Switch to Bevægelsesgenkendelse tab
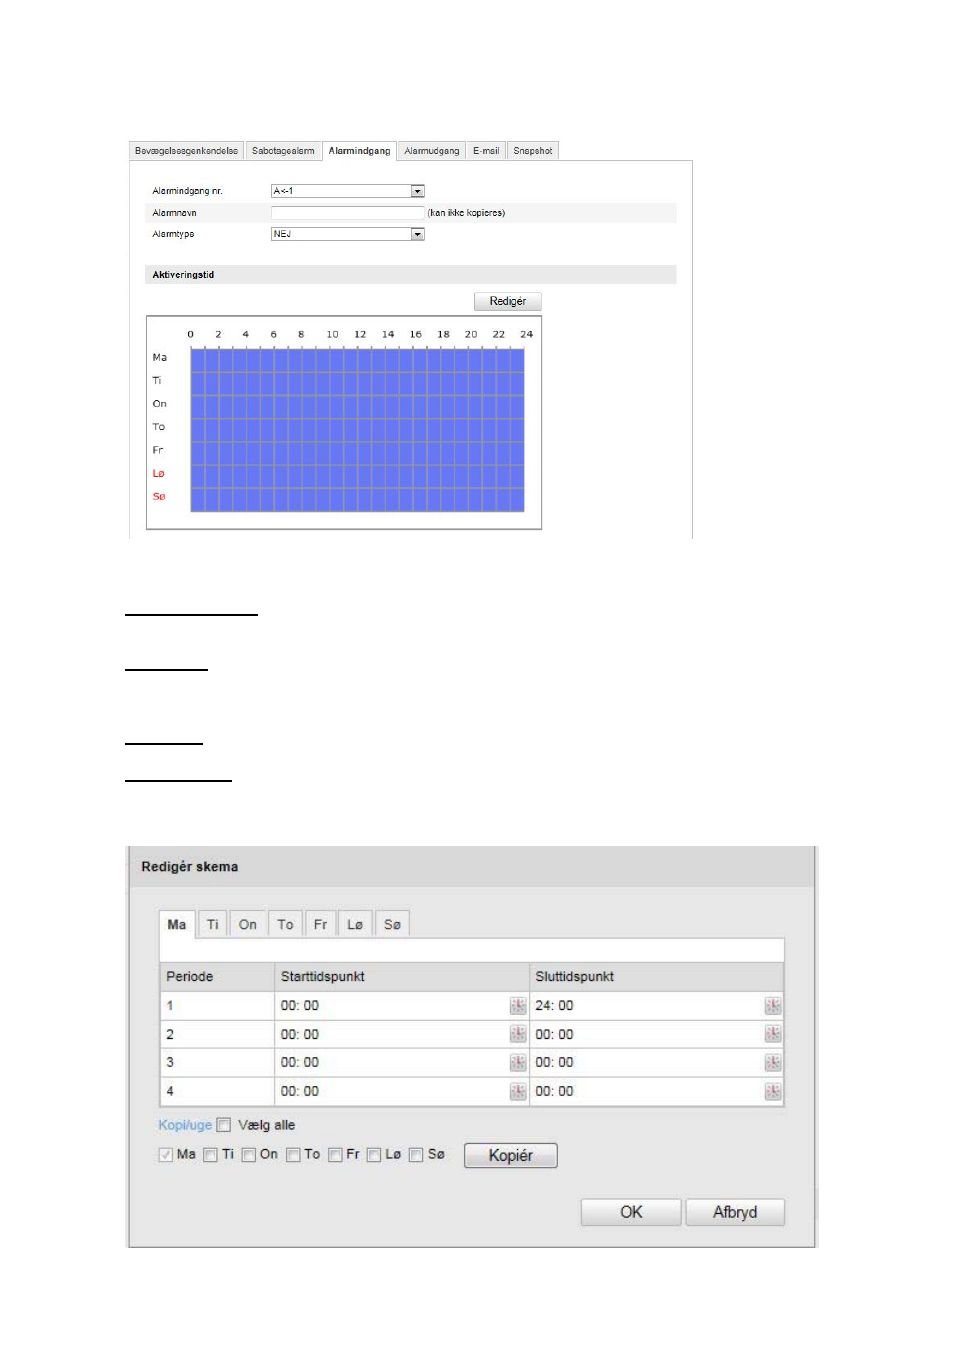 [186, 151]
